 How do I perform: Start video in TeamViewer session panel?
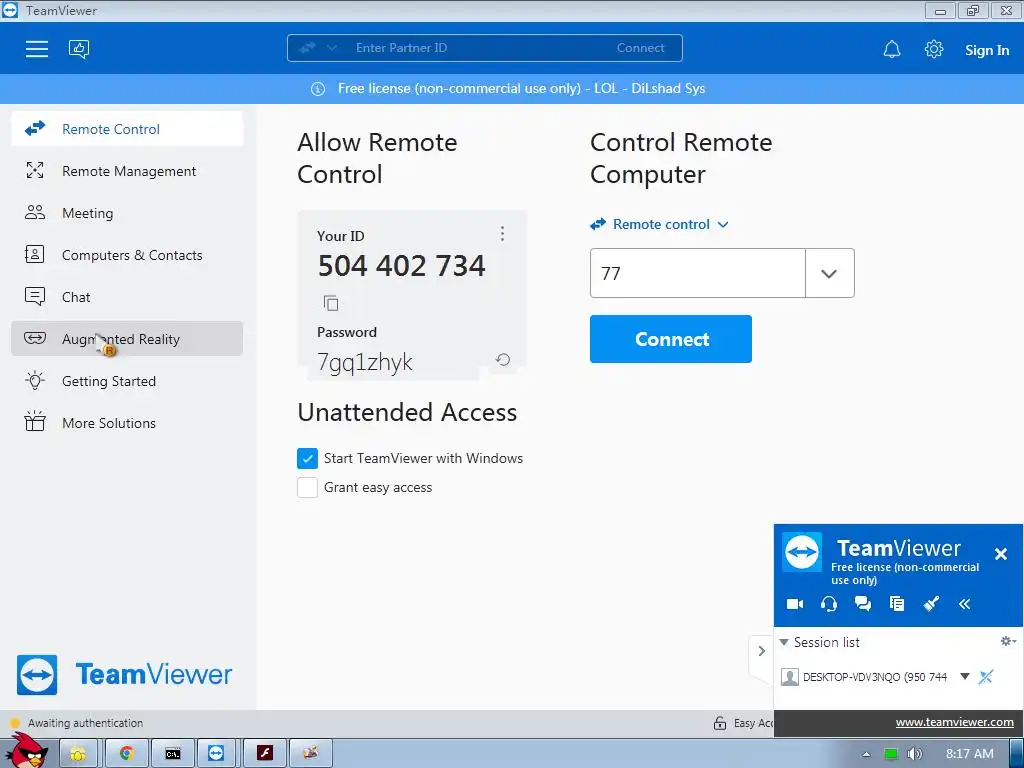click(795, 604)
